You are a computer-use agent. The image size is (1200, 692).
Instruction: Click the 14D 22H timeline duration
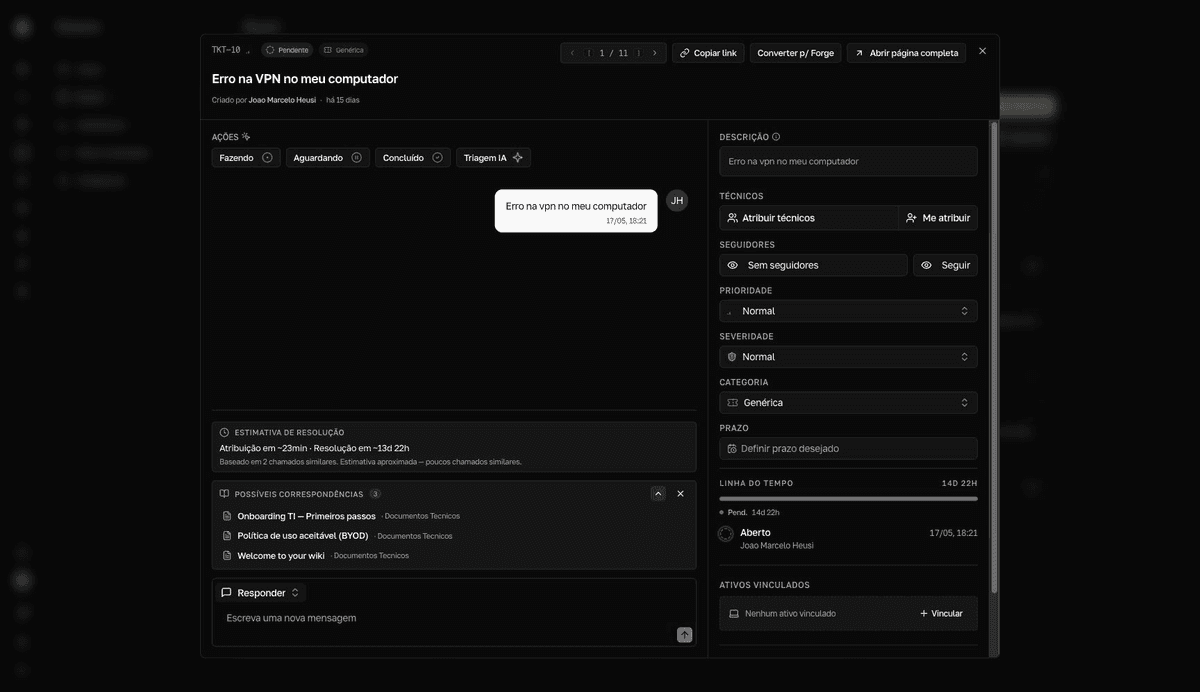(959, 484)
